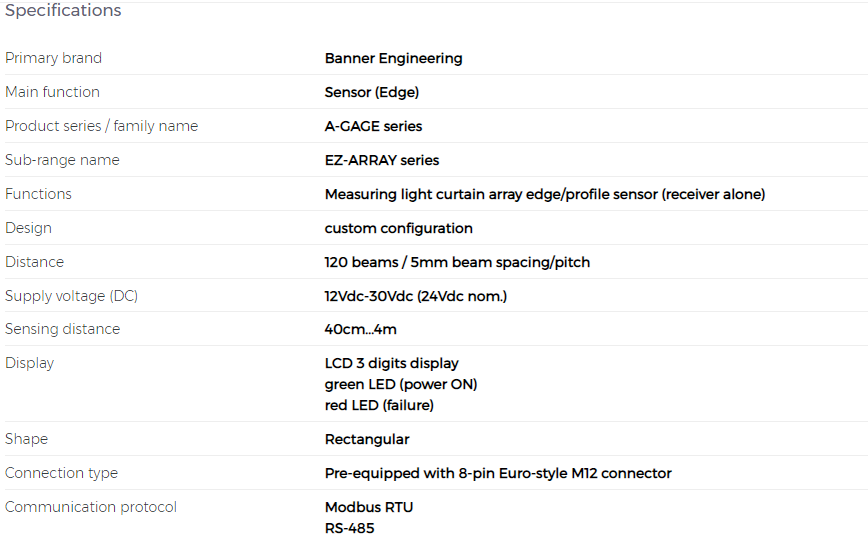Click the RS-485 protocol value
This screenshot has height=541, width=868.
tap(350, 528)
